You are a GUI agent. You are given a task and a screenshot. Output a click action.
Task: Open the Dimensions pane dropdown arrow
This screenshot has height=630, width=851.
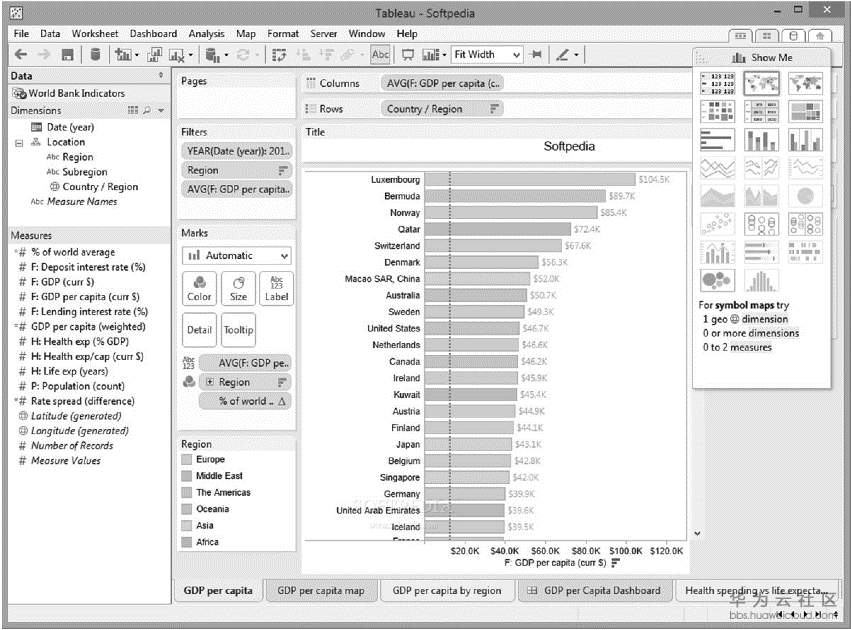point(161,110)
